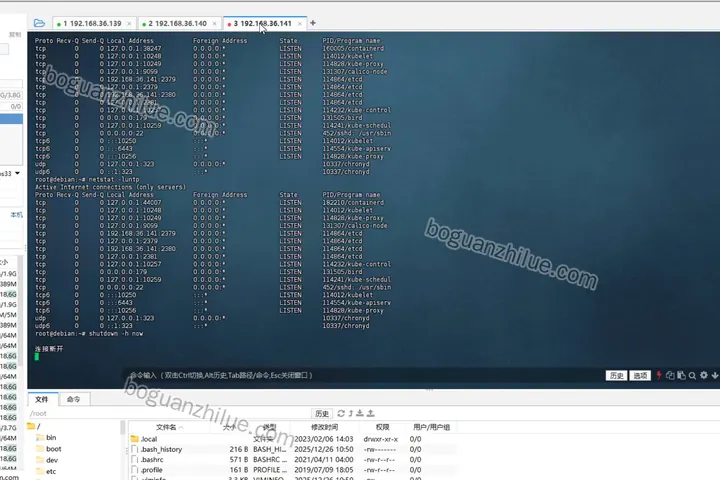This screenshot has width=720, height=480.
Task: Click the /root path field
Action: click(168, 413)
